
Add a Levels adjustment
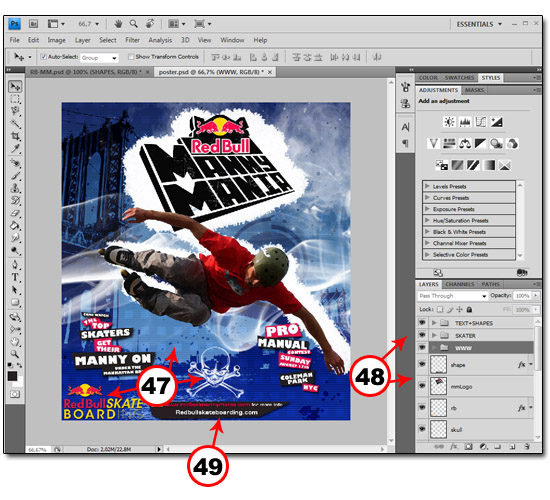[x=465, y=122]
